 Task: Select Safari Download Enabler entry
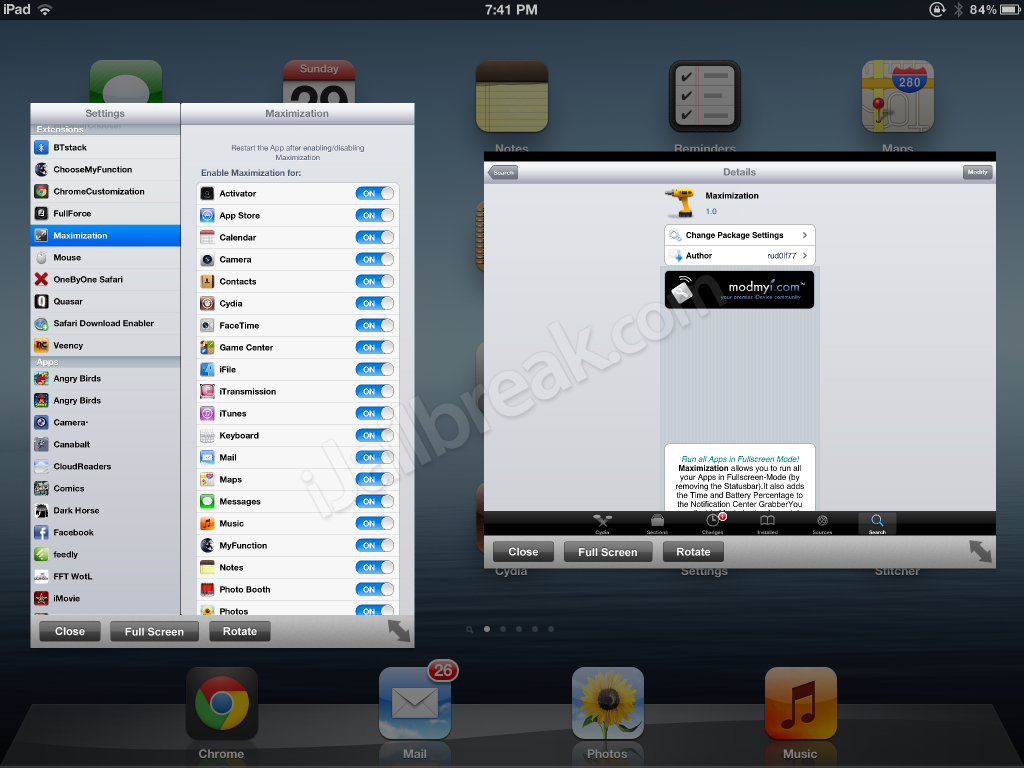coord(105,323)
